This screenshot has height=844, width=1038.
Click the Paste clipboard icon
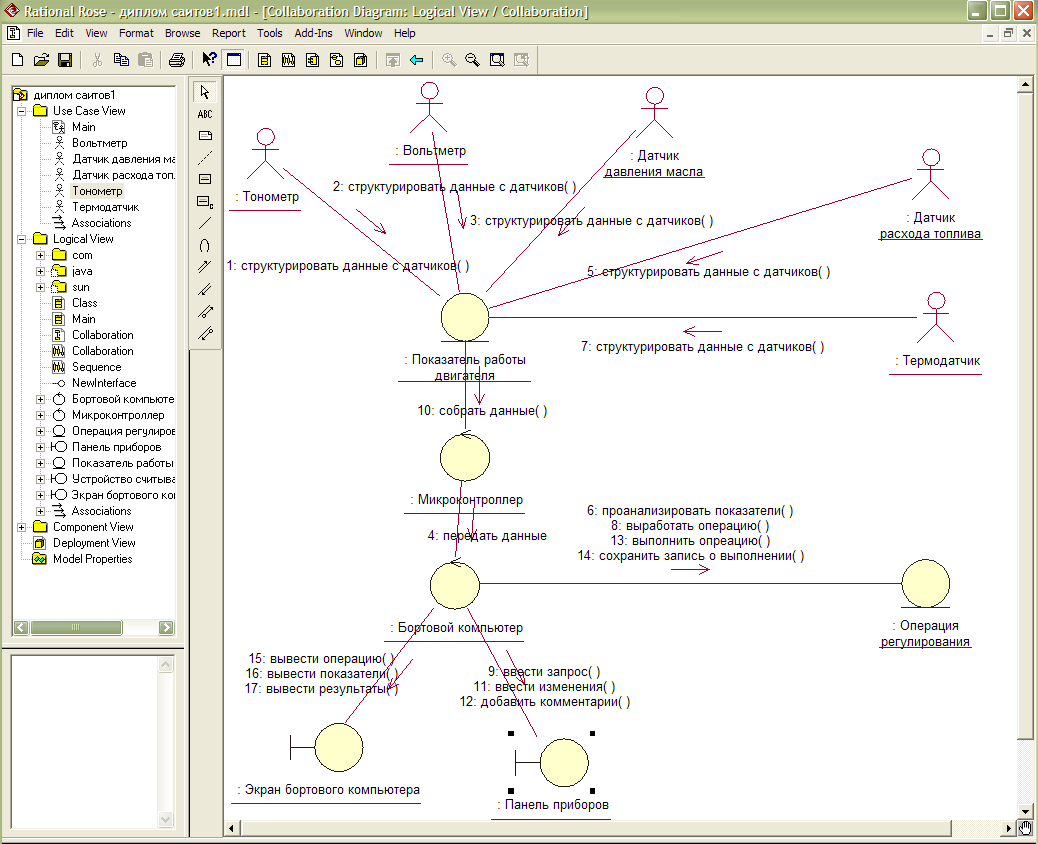tap(145, 60)
